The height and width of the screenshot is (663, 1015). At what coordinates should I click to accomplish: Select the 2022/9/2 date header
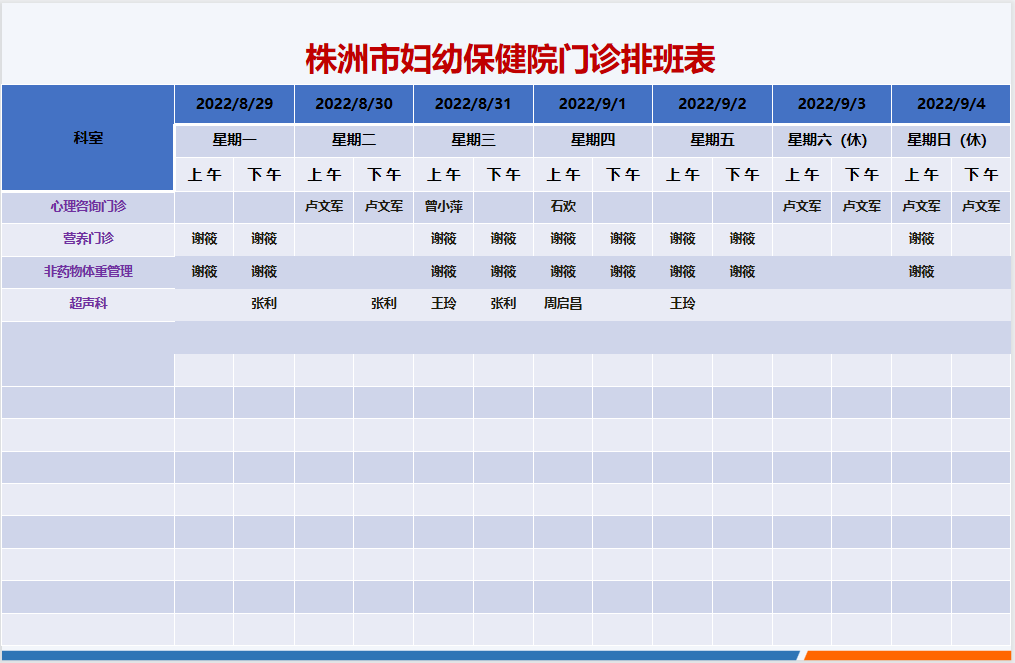click(x=712, y=104)
